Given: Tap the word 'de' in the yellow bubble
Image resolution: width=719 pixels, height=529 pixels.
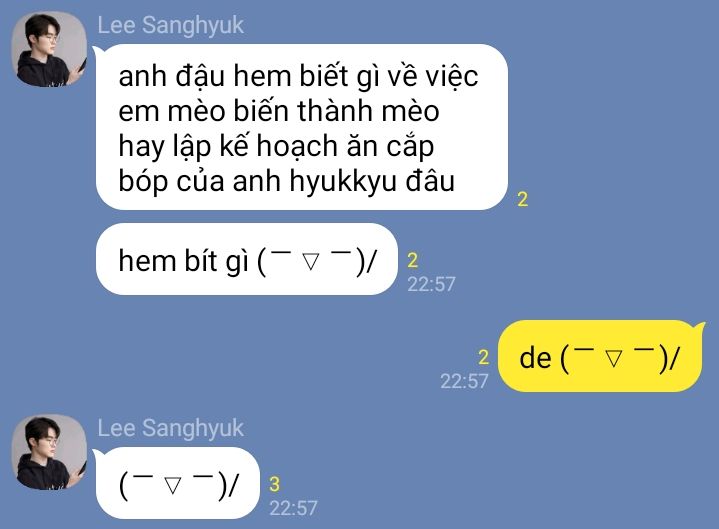Looking at the screenshot, I should 535,358.
